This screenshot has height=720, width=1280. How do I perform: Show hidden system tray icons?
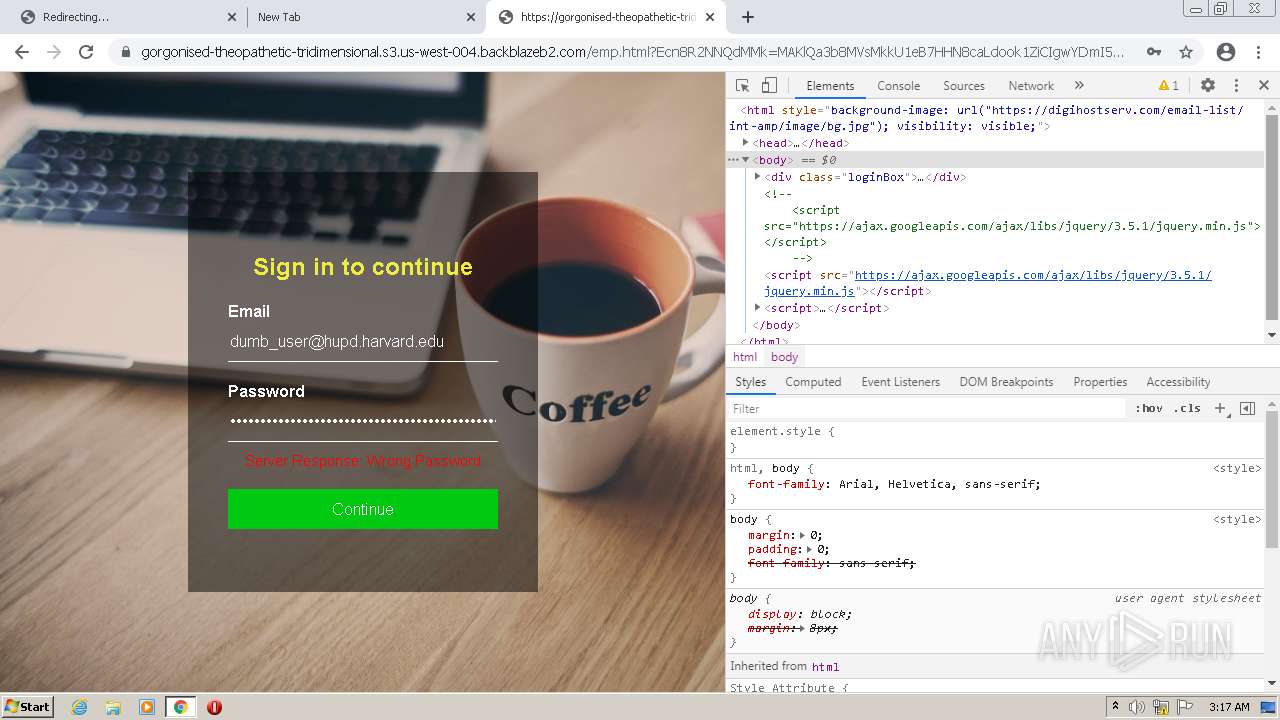(x=1115, y=707)
